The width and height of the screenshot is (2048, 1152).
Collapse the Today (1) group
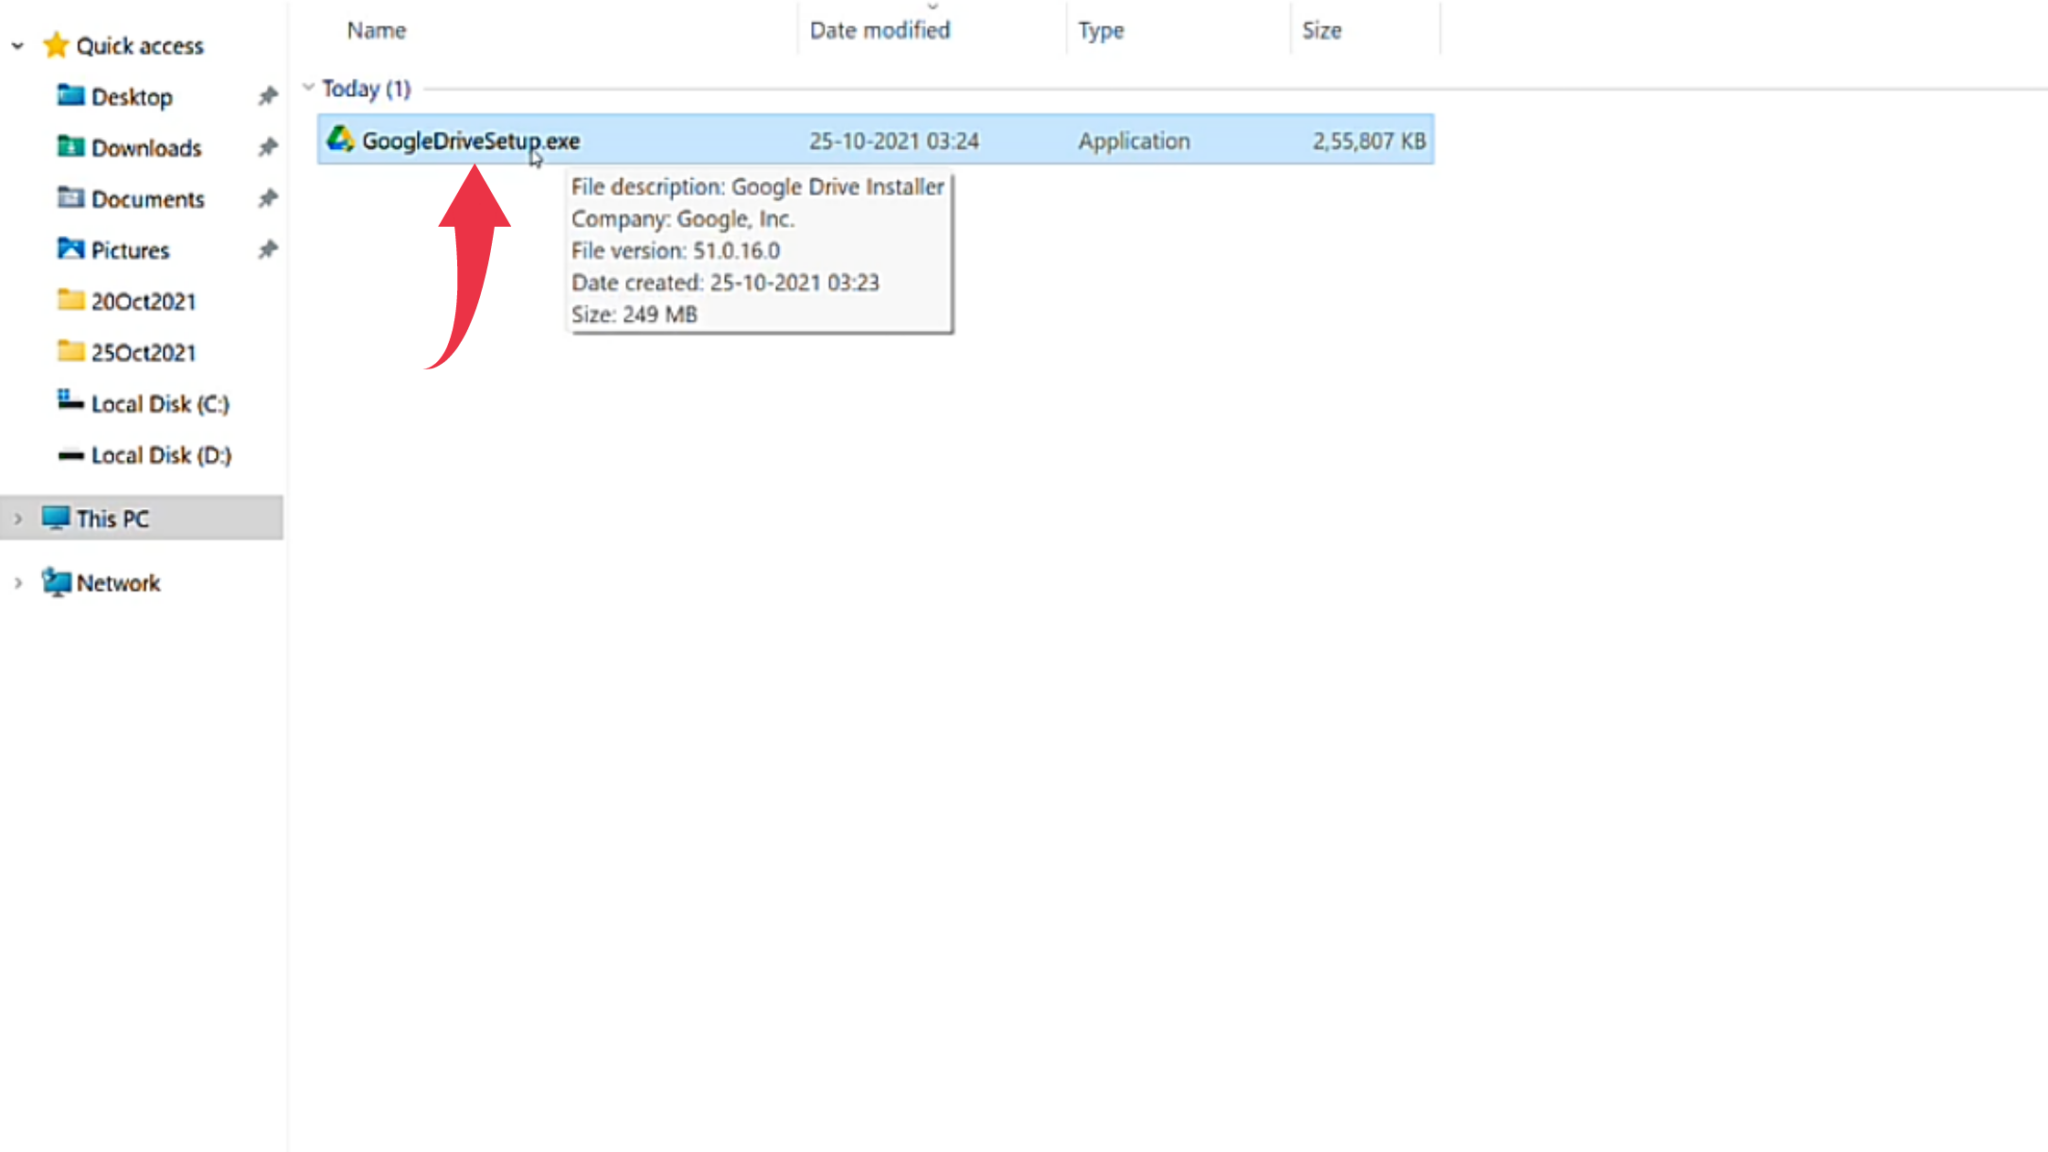click(x=308, y=88)
